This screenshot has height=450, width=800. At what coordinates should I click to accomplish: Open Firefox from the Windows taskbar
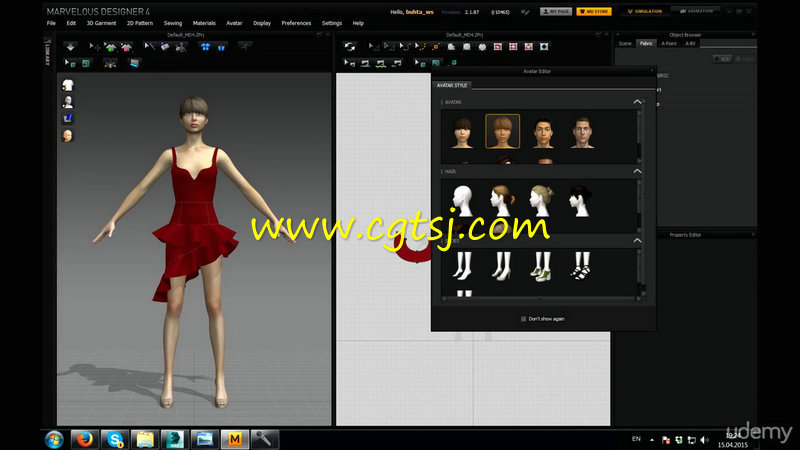pos(85,439)
